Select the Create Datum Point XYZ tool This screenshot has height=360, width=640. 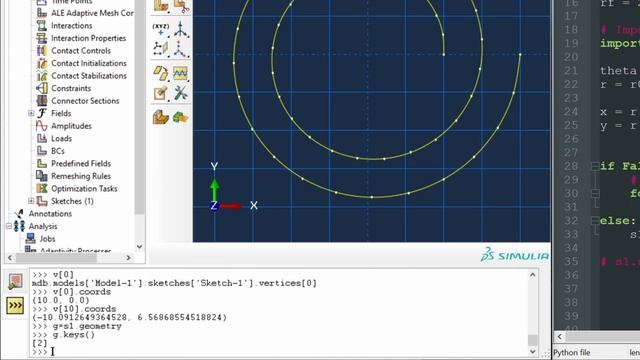point(160,30)
